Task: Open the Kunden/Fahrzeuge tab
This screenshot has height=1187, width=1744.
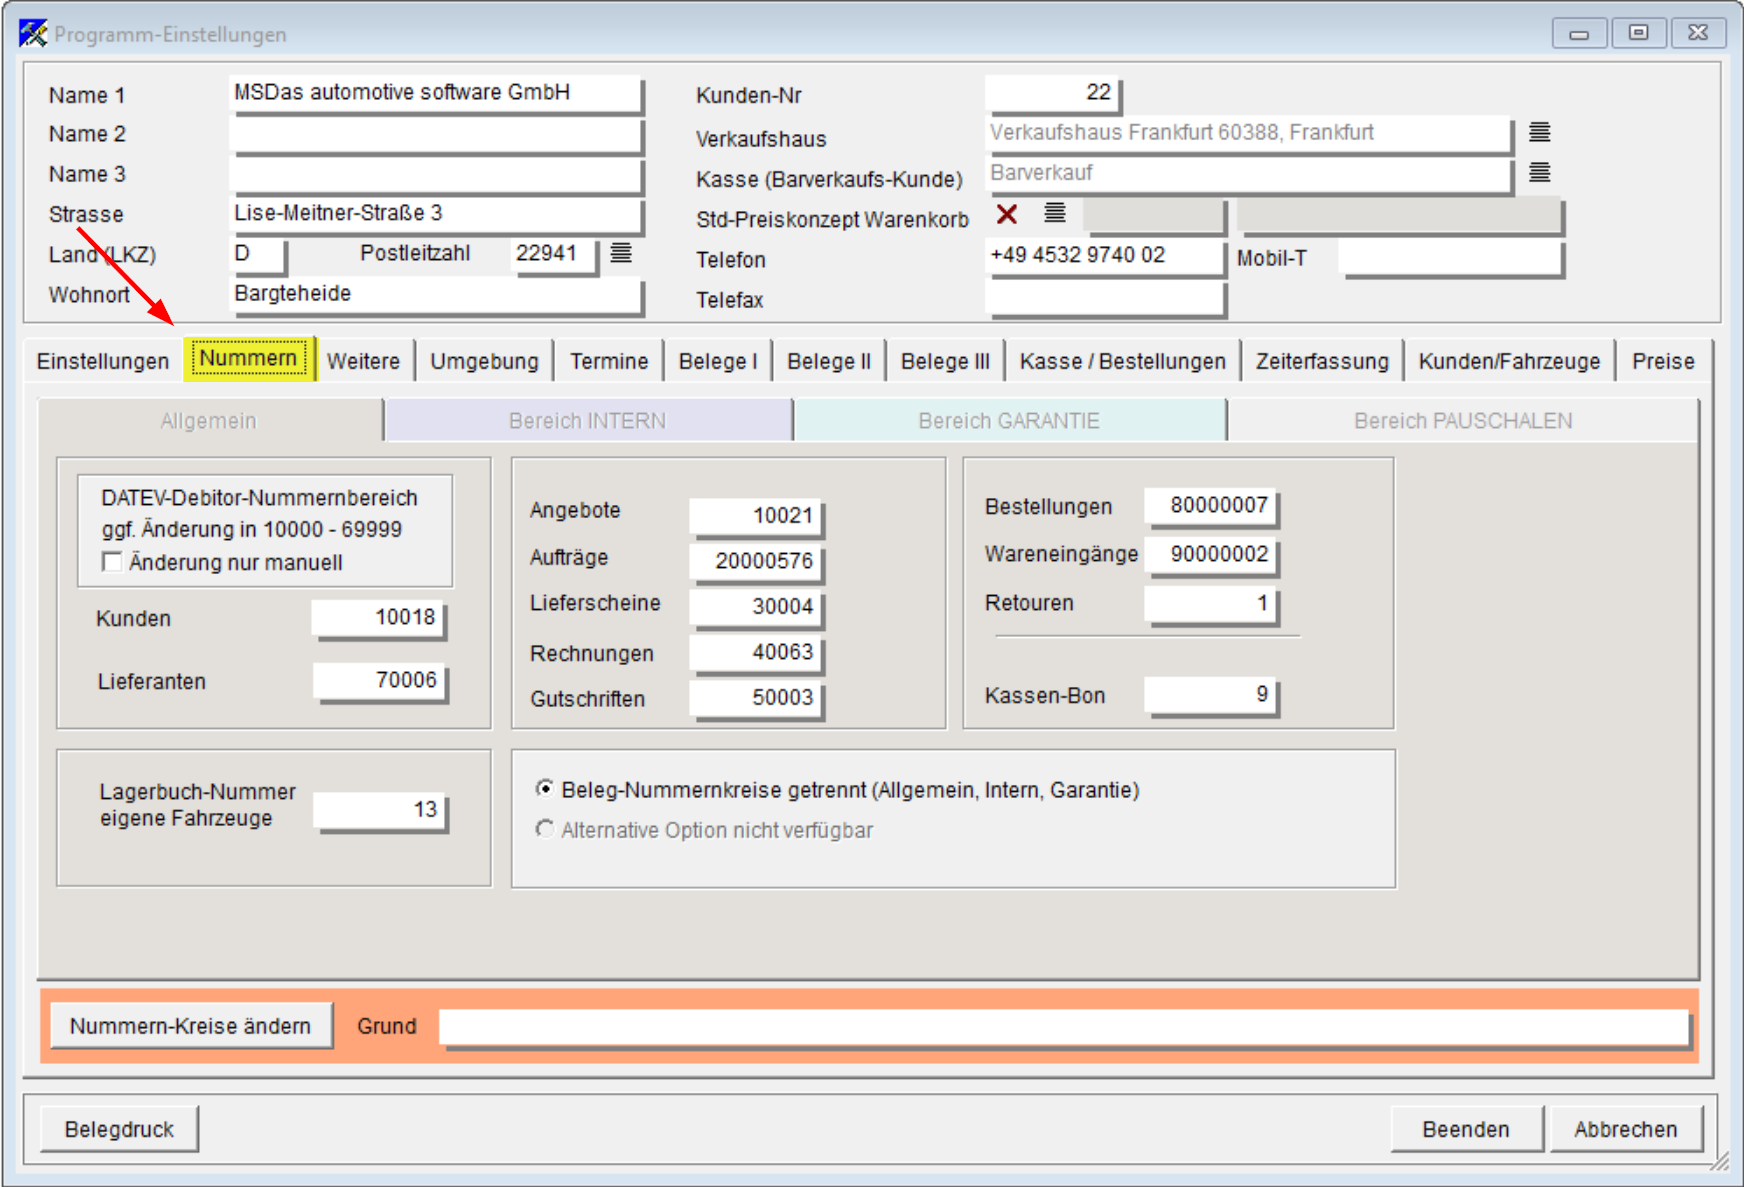Action: (x=1509, y=361)
